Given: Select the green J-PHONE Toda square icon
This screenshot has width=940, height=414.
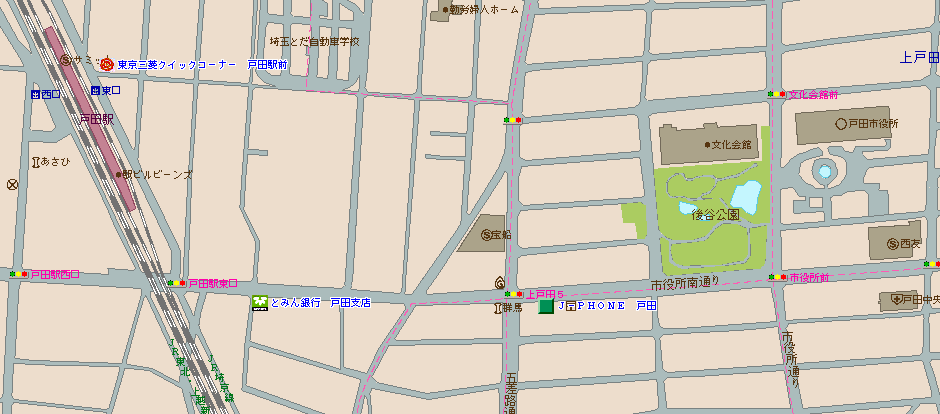Looking at the screenshot, I should [545, 307].
